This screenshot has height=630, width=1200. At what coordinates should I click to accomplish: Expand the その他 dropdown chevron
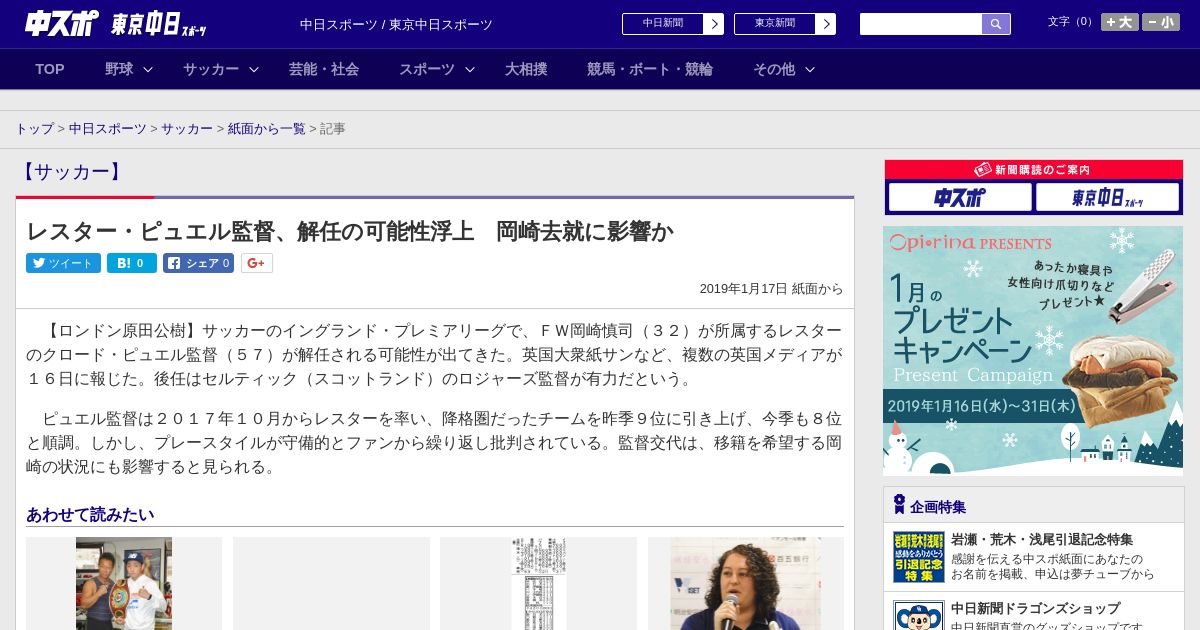click(x=810, y=69)
